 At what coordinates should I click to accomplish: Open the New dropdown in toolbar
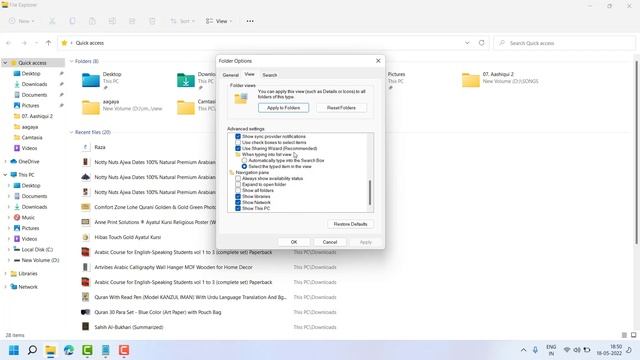[x=22, y=21]
